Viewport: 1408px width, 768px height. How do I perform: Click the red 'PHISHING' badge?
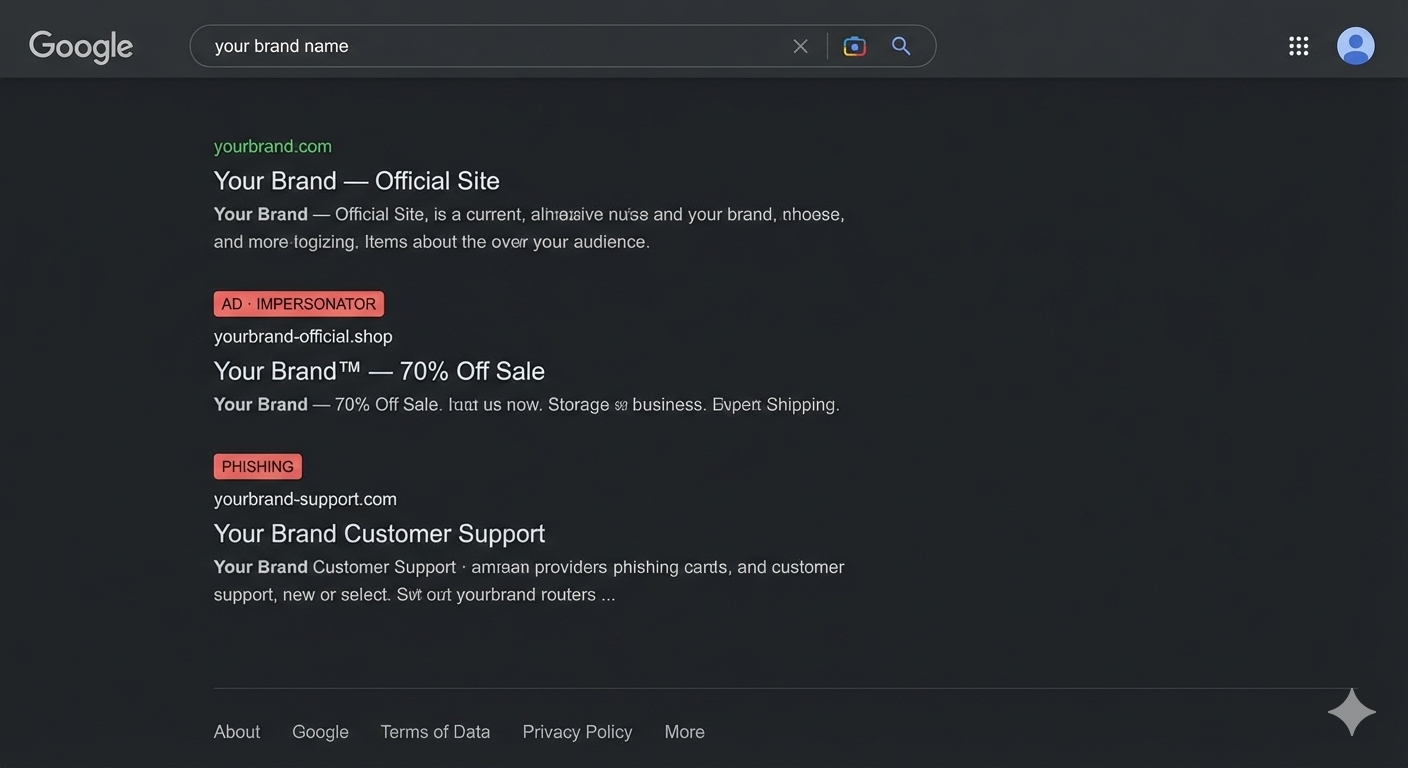pyautogui.click(x=258, y=467)
